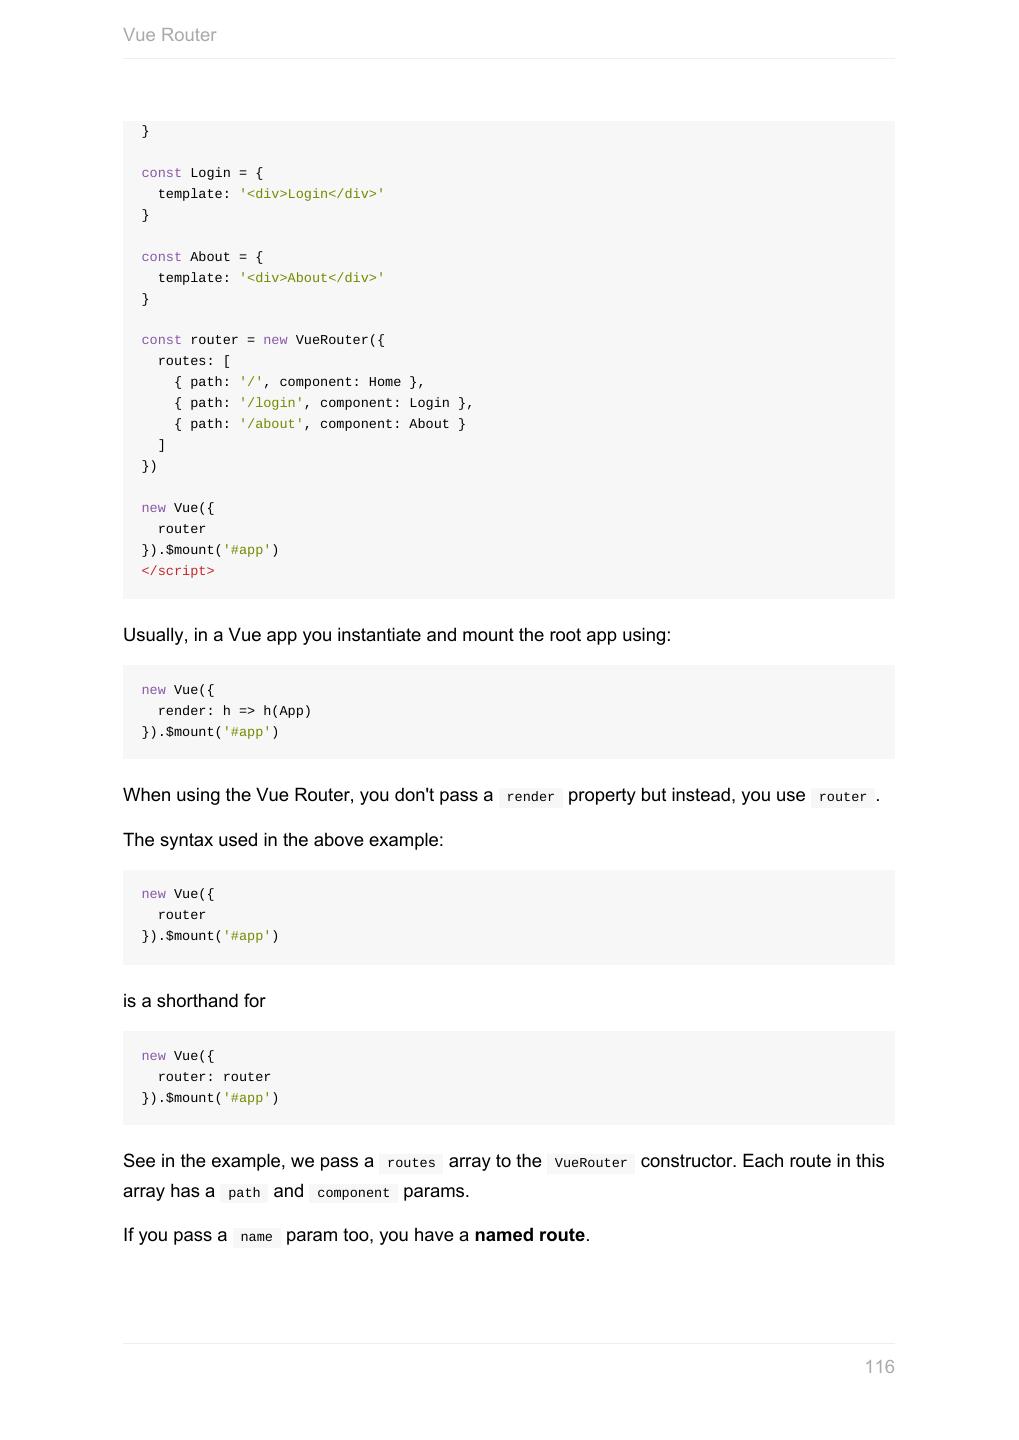Click the "render: h => h(App)" code line
The height and width of the screenshot is (1440, 1019).
coord(234,711)
